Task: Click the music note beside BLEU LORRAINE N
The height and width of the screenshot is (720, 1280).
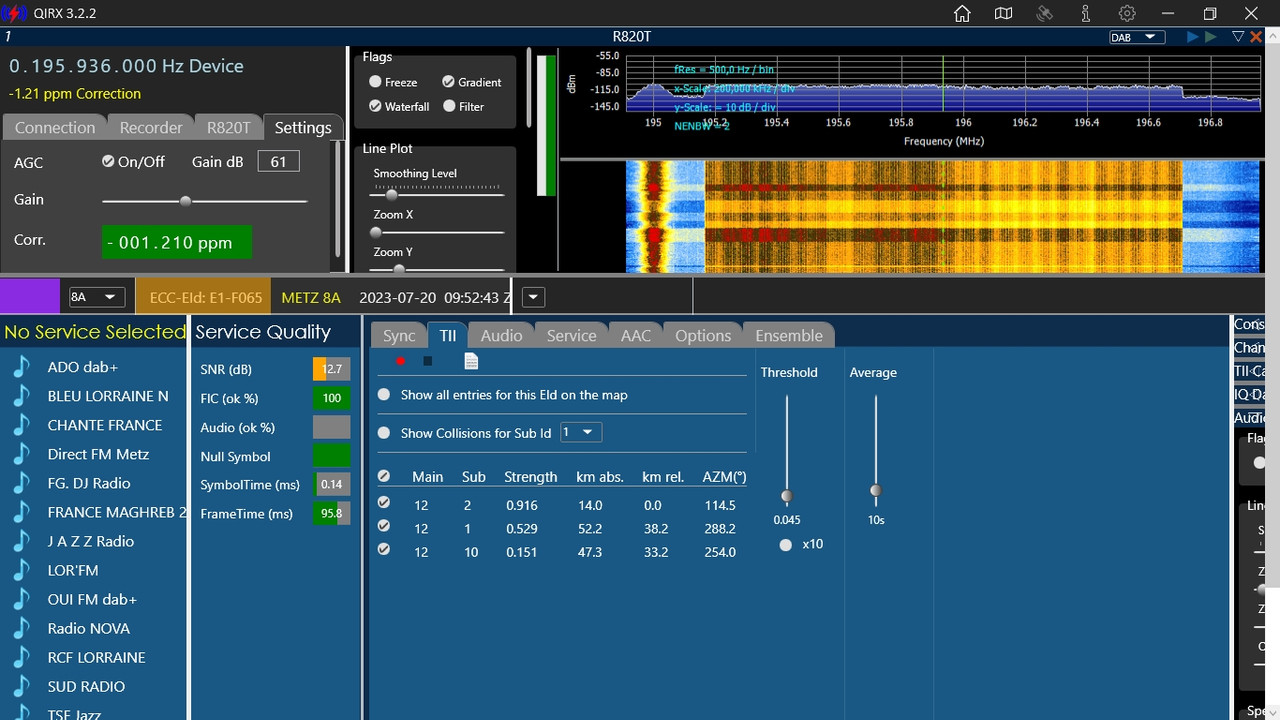Action: [21, 396]
